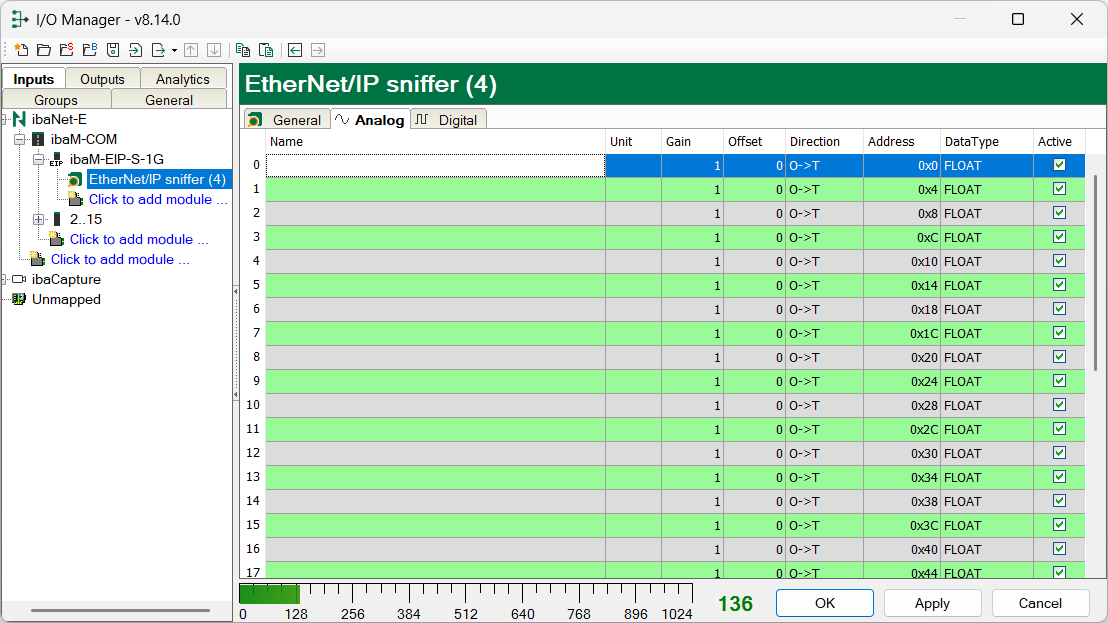Click the EtherNet/IP sniffer module icon in tree
This screenshot has height=623, width=1108.
point(75,179)
